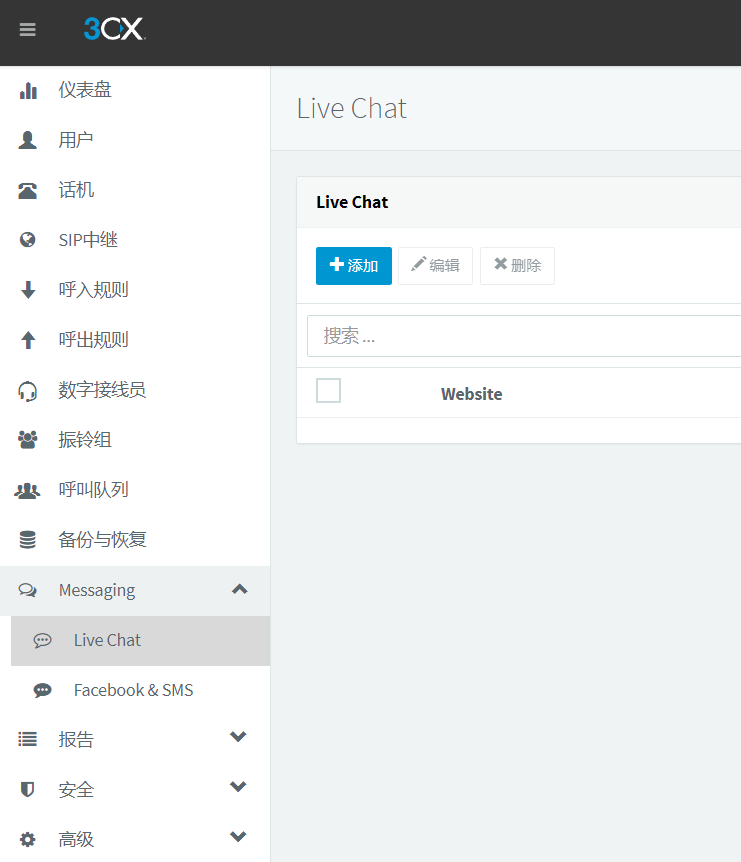741x862 pixels.
Task: Open the 仪表盘 dashboard chart icon
Action: coord(28,90)
